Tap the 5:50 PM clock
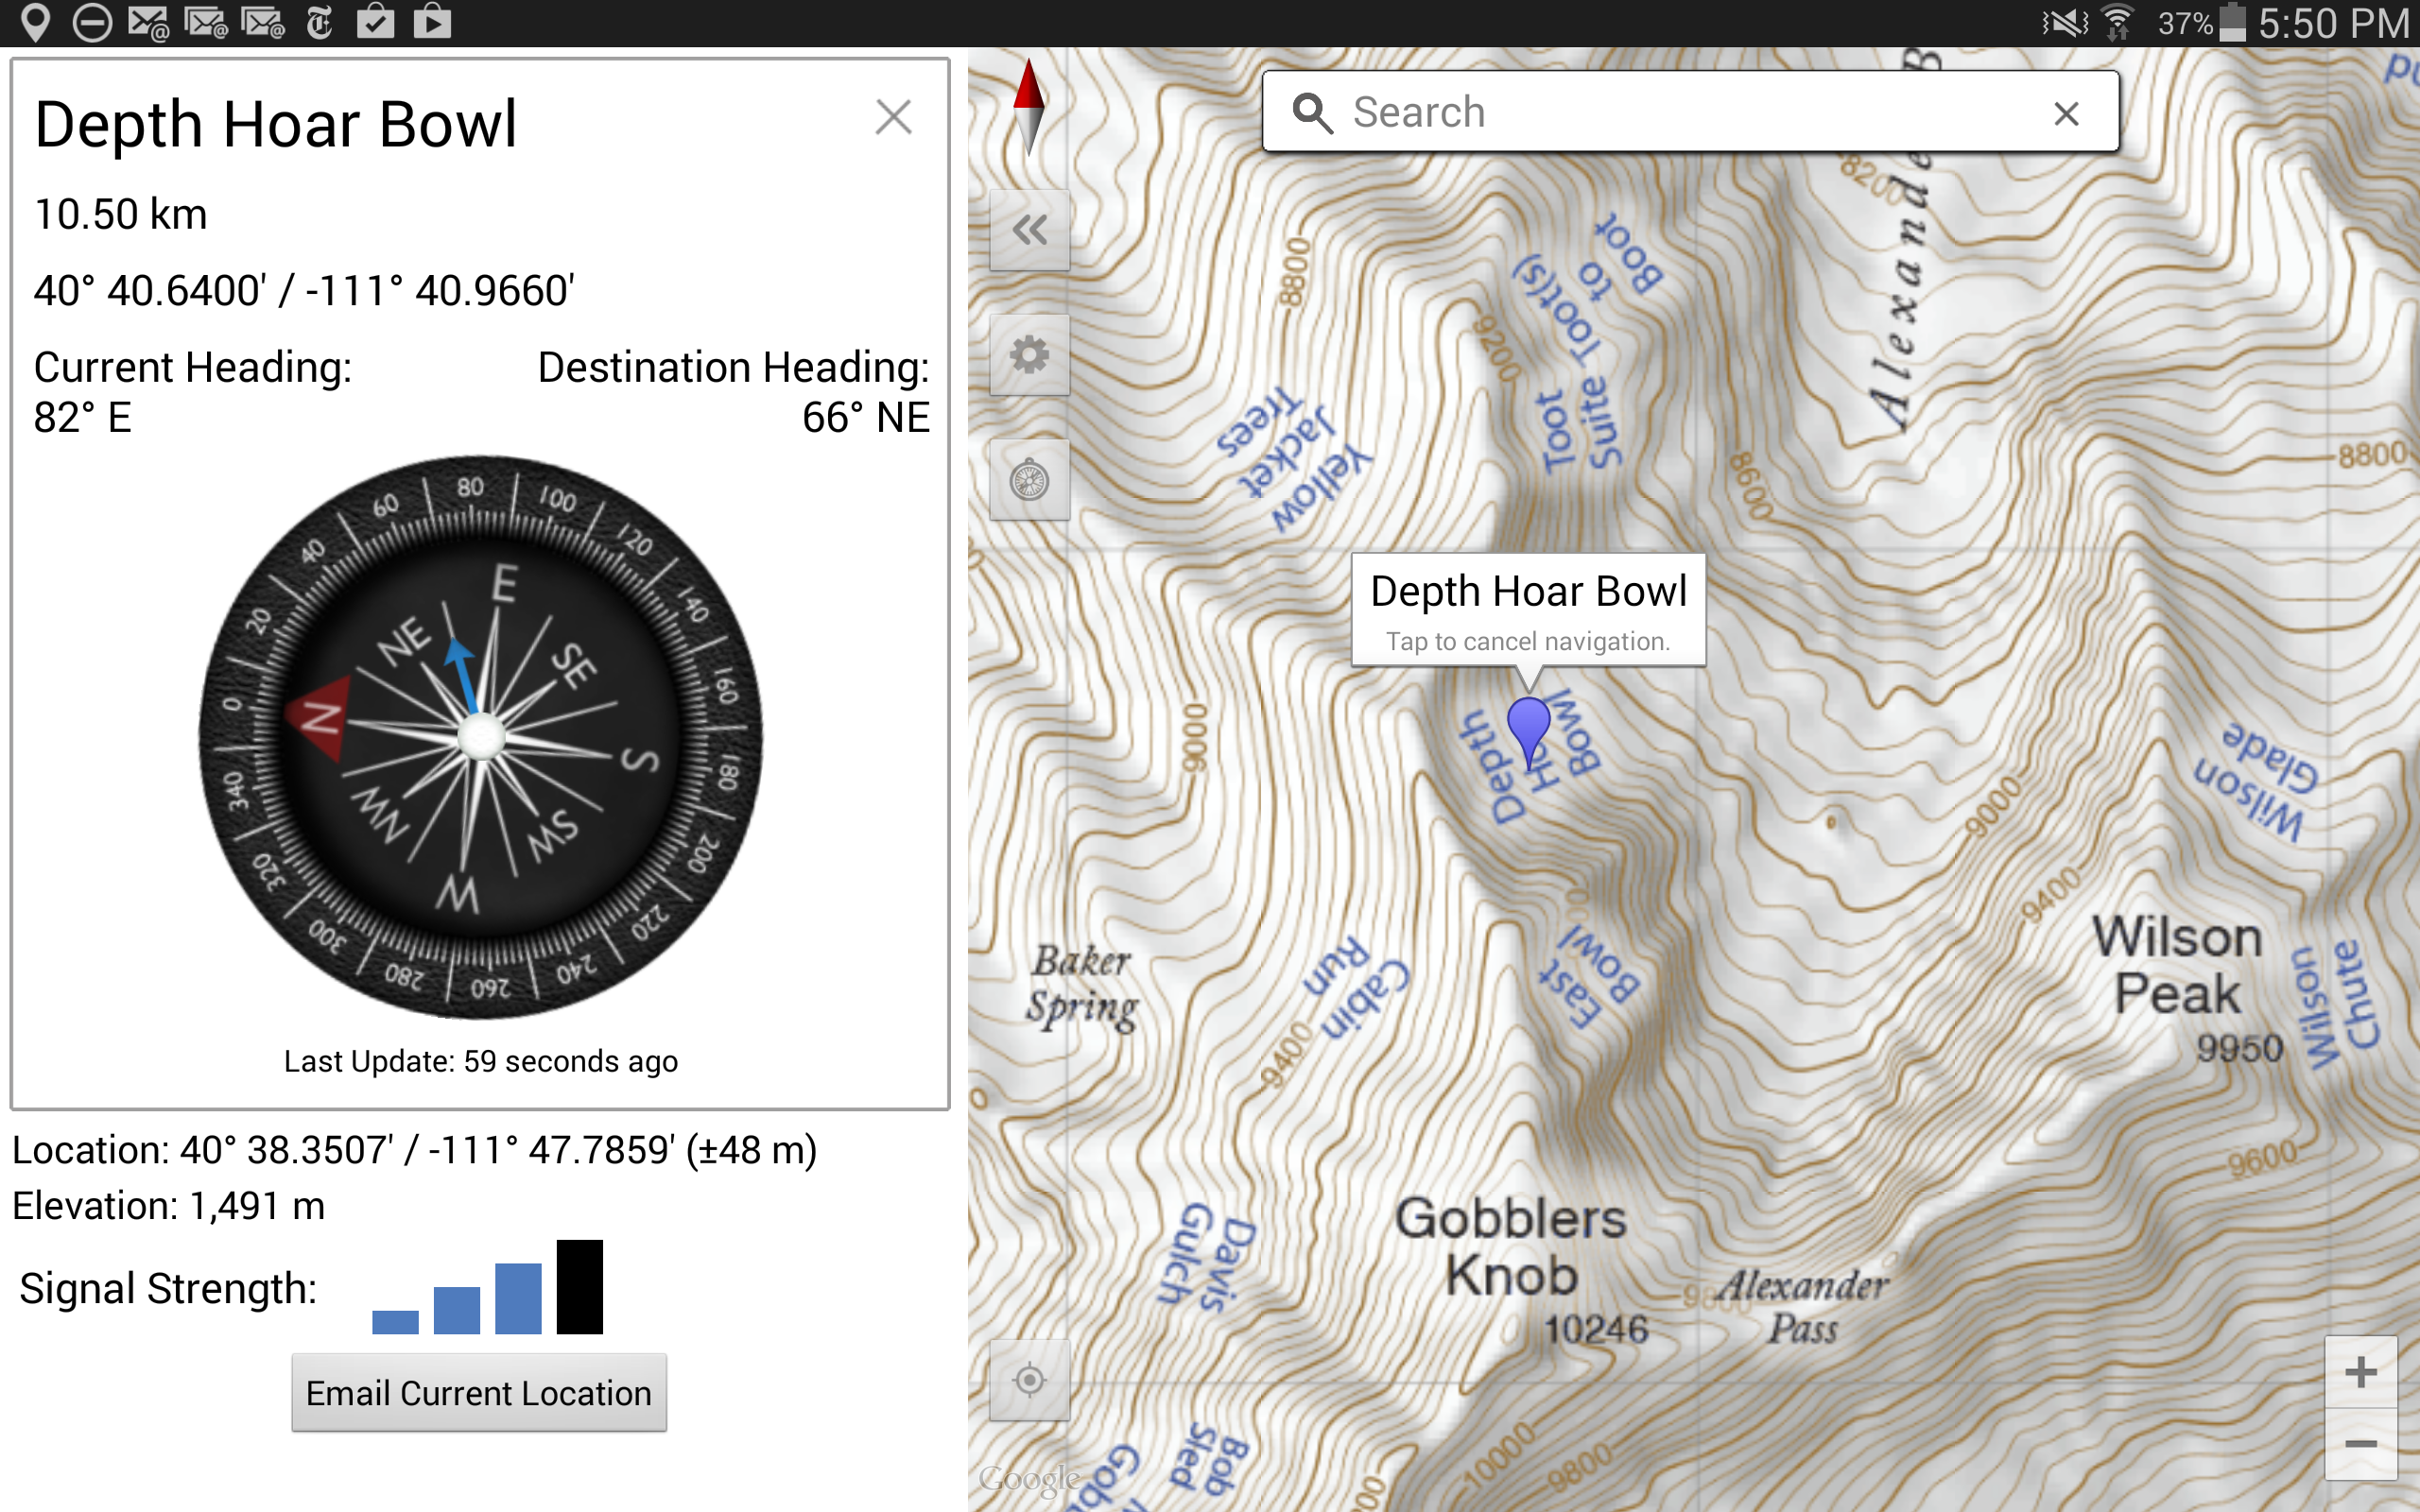The height and width of the screenshot is (1512, 2420). (x=2334, y=23)
